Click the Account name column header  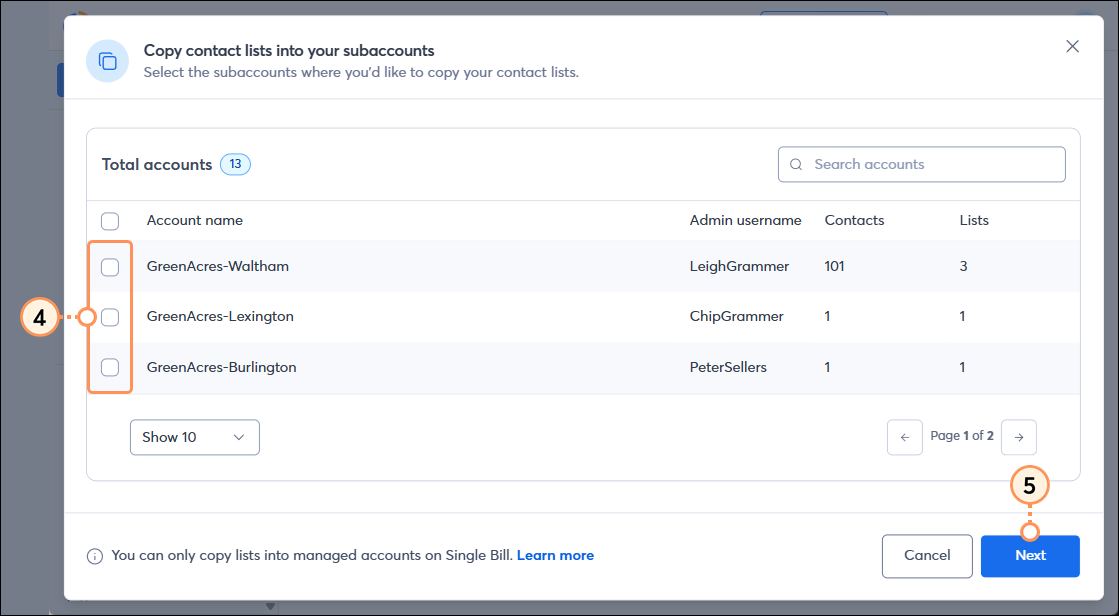(x=193, y=220)
